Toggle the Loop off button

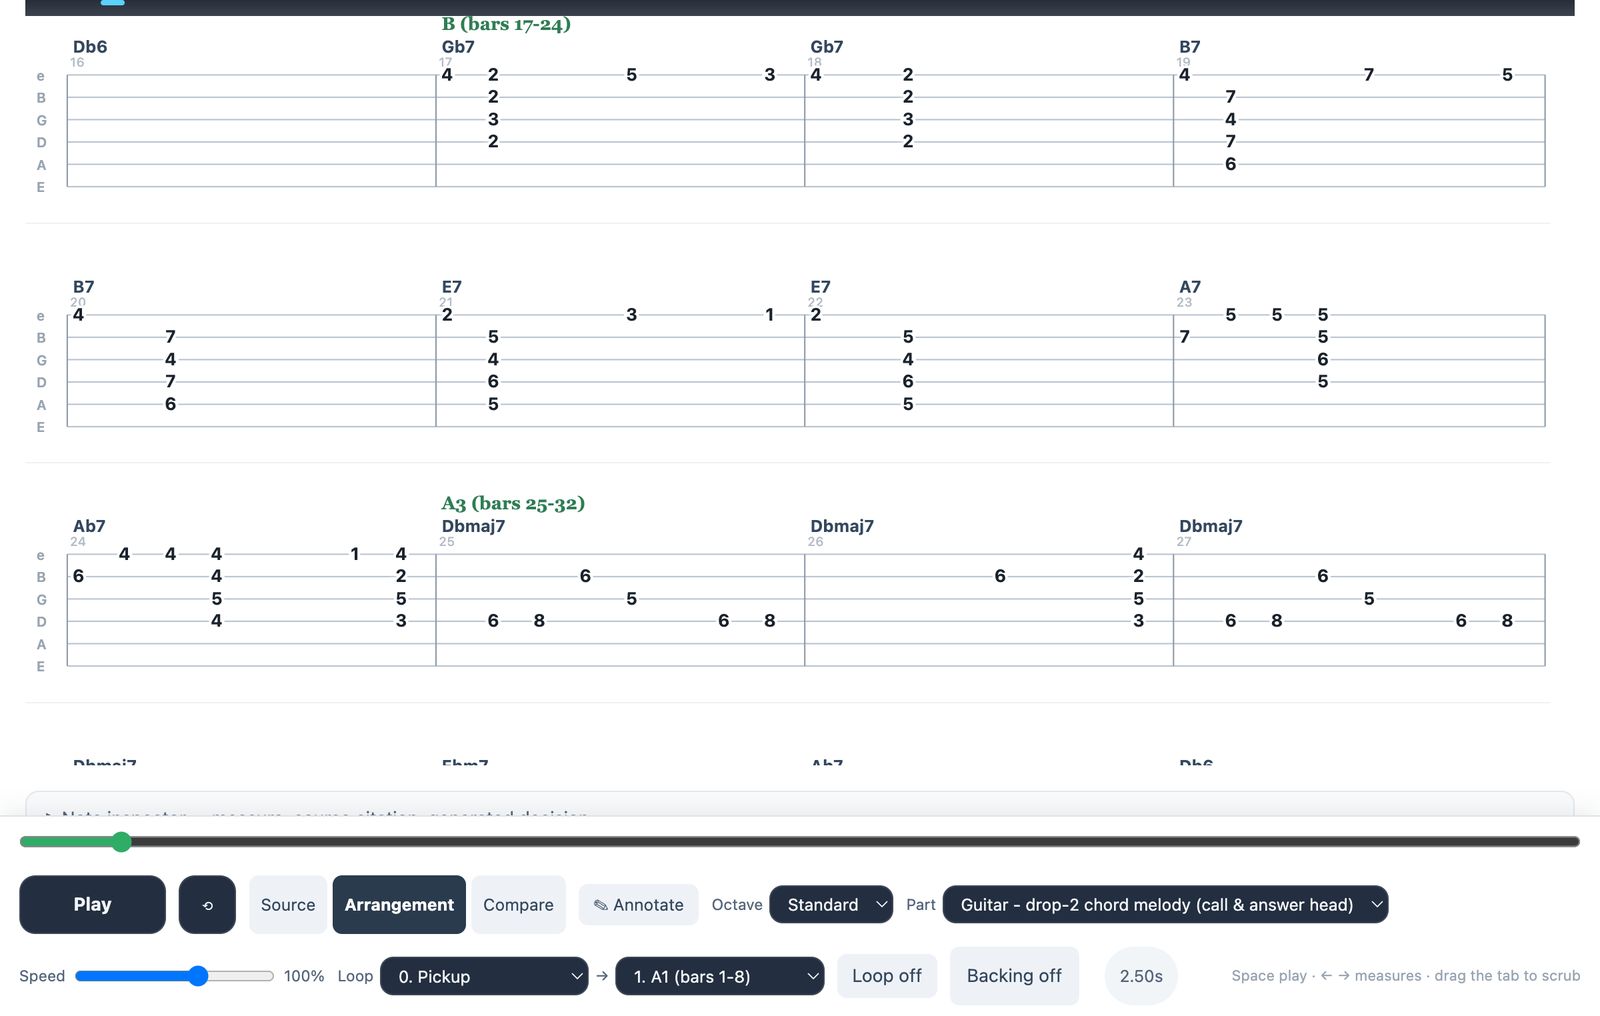click(887, 976)
